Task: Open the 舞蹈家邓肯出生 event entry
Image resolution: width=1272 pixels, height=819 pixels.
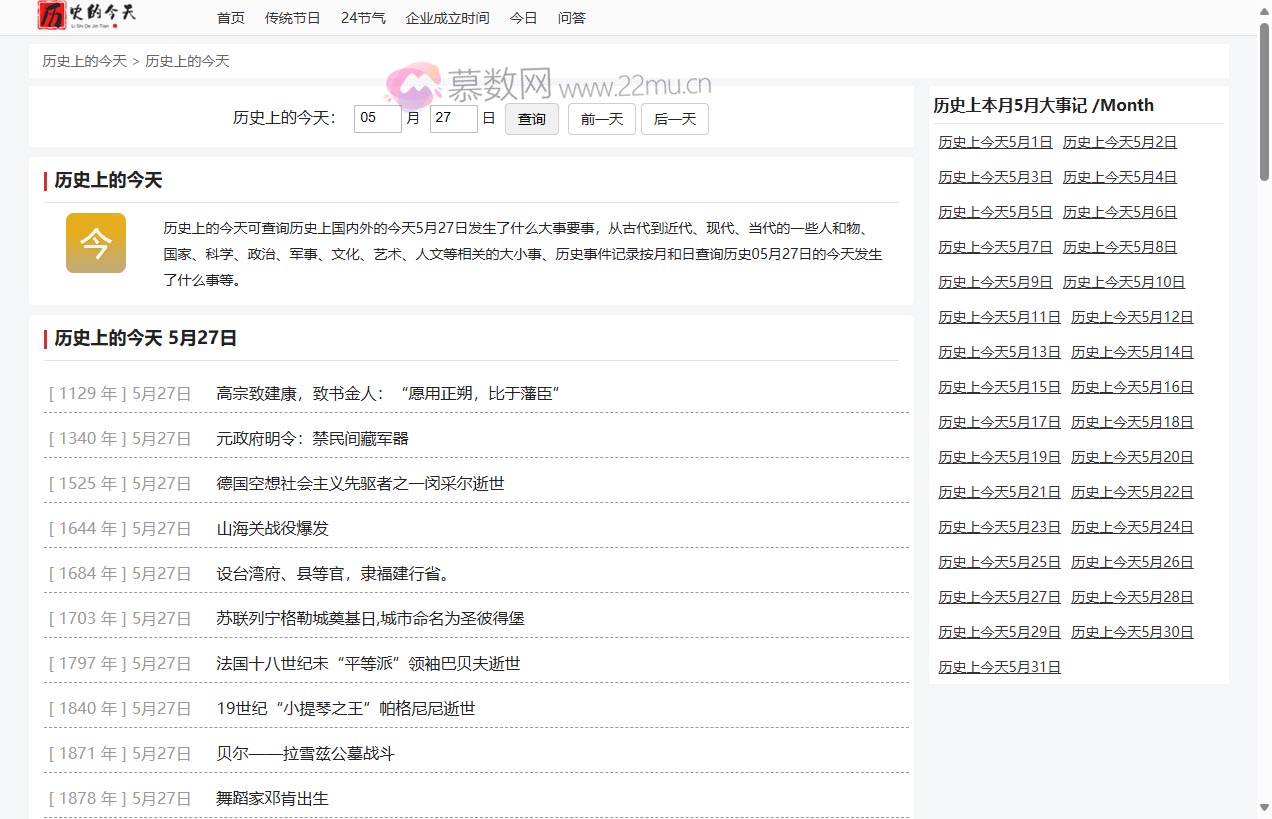Action: [270, 798]
